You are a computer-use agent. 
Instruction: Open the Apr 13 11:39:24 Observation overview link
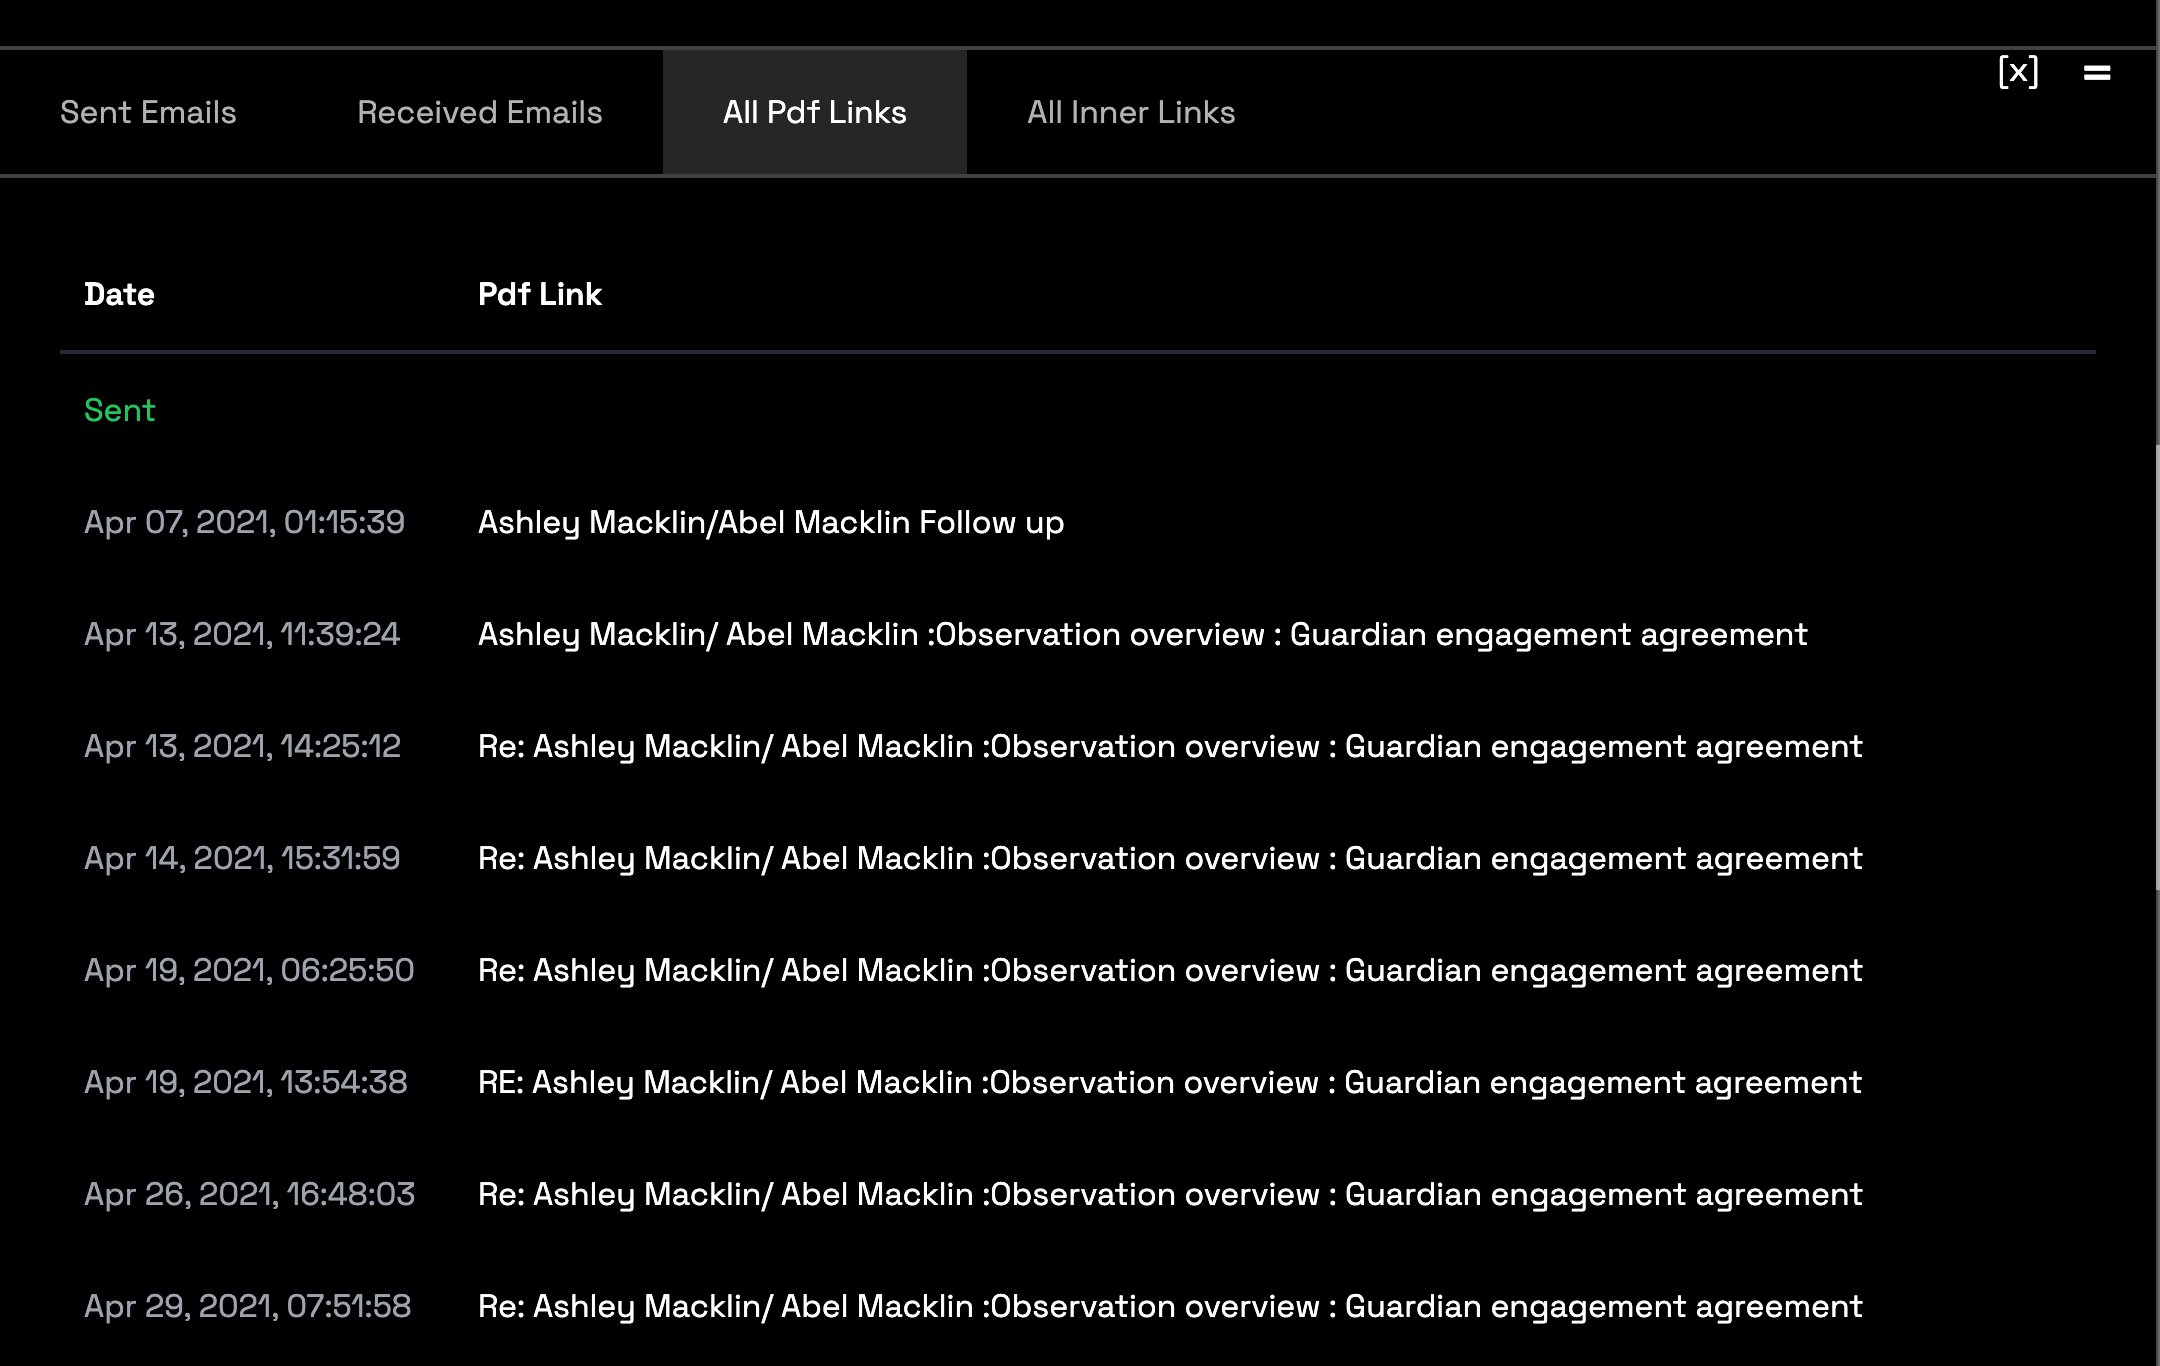click(x=1142, y=634)
